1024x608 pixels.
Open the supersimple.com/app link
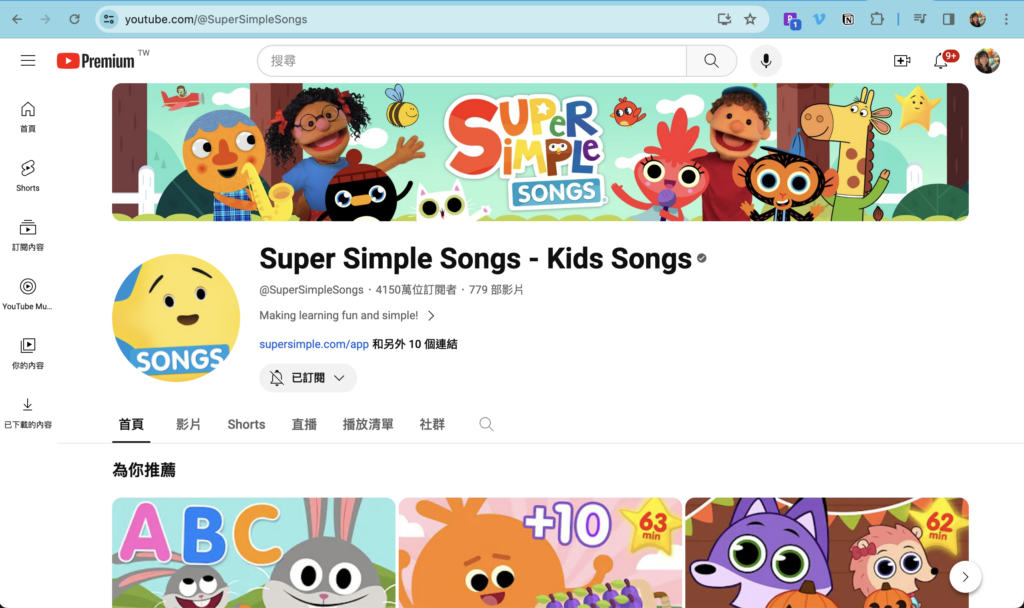click(314, 344)
